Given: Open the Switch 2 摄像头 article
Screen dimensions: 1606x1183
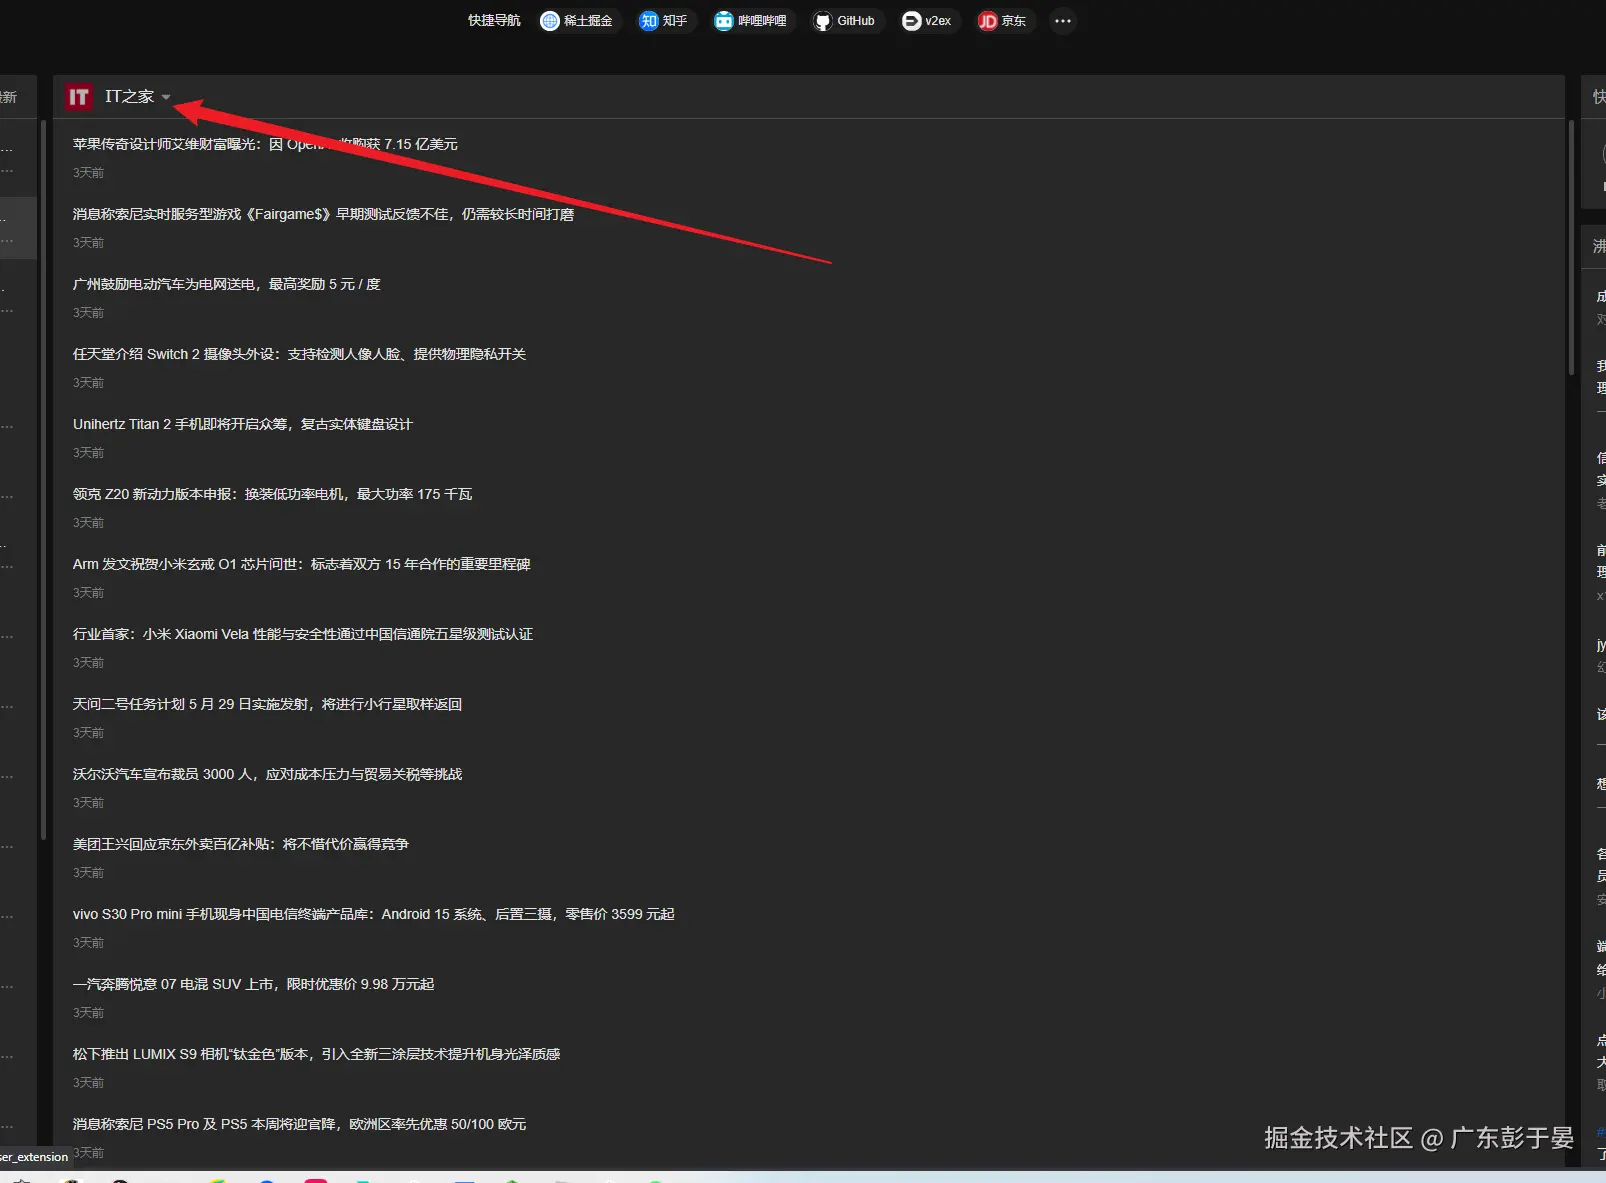Looking at the screenshot, I should [299, 354].
